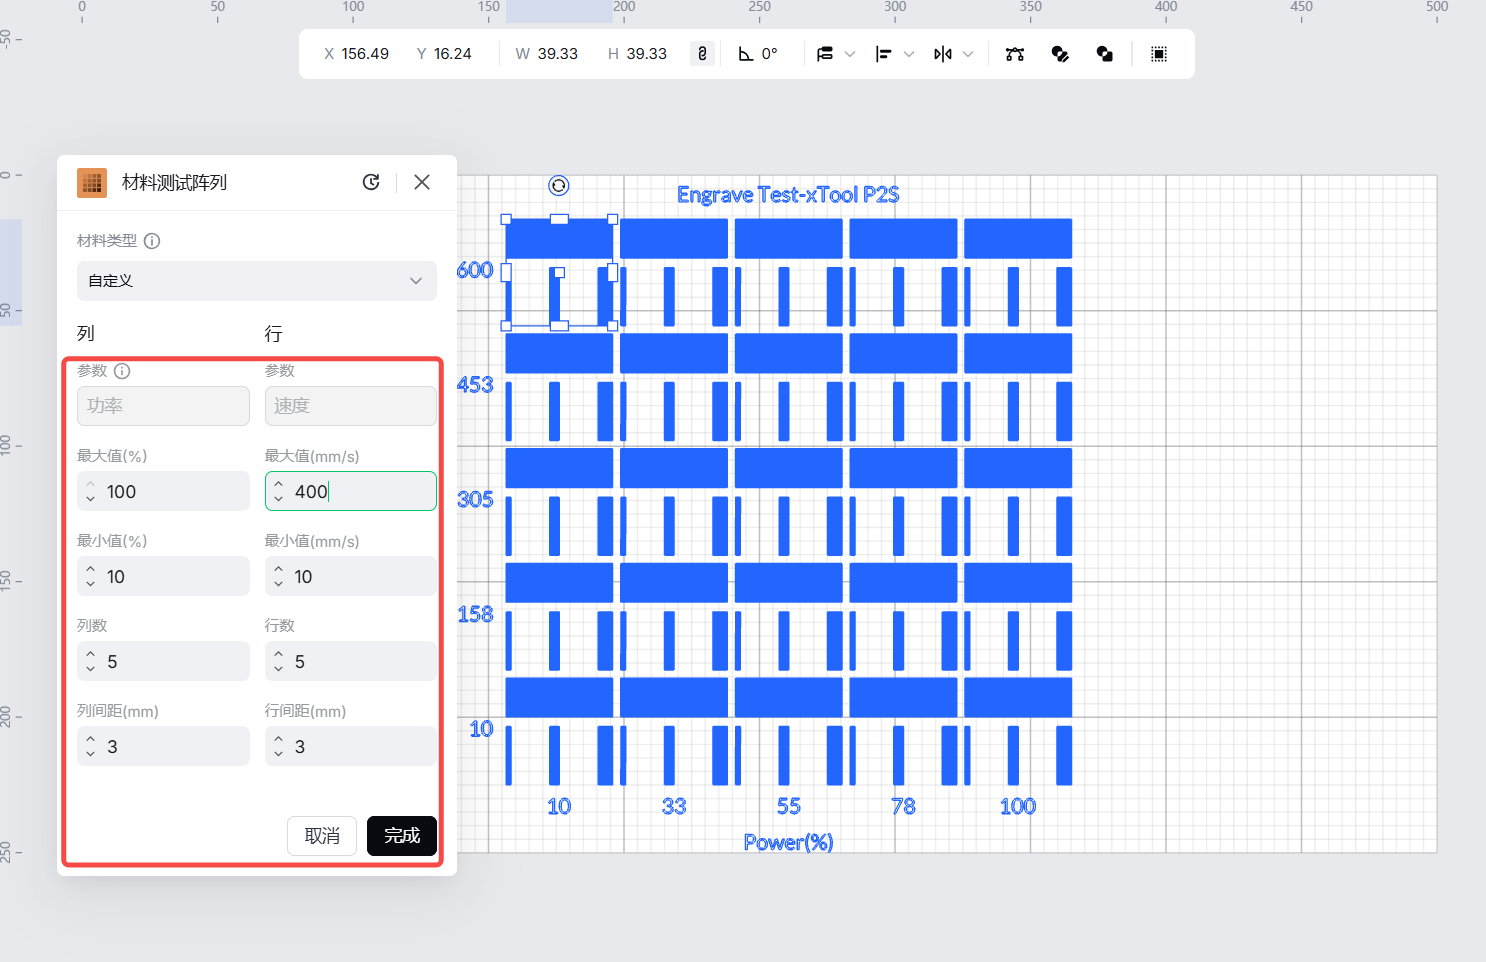The image size is (1486, 962).
Task: Click the info icon next to 材料类型
Action: pos(152,241)
